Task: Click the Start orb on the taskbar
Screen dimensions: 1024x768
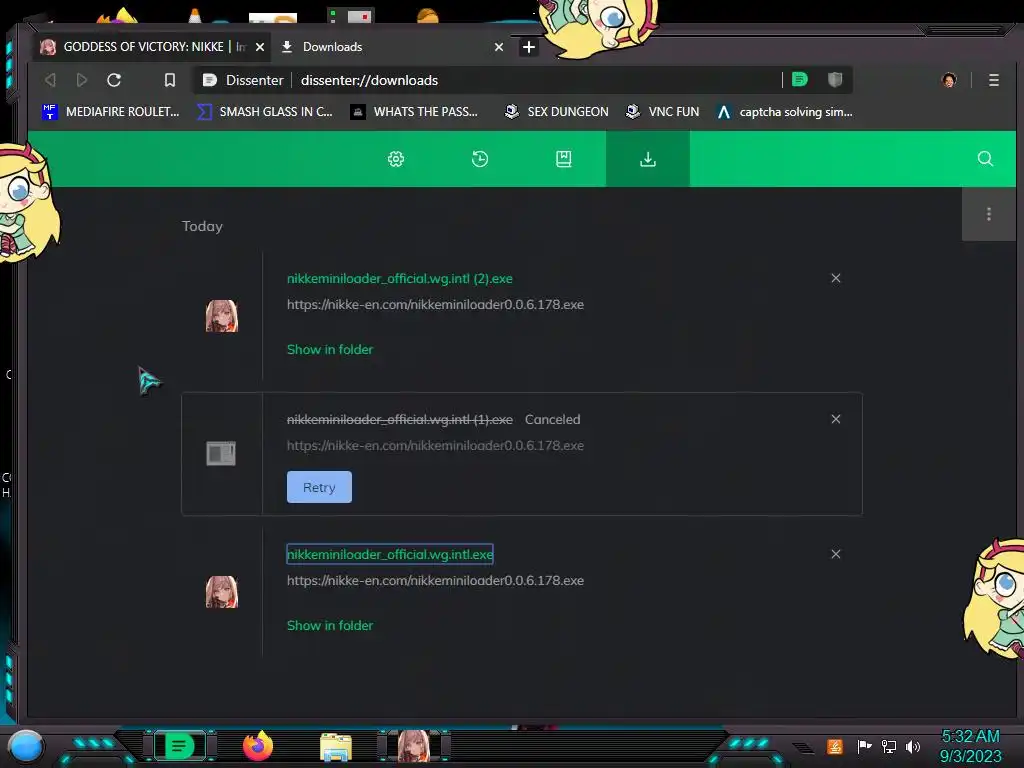Action: 26,746
